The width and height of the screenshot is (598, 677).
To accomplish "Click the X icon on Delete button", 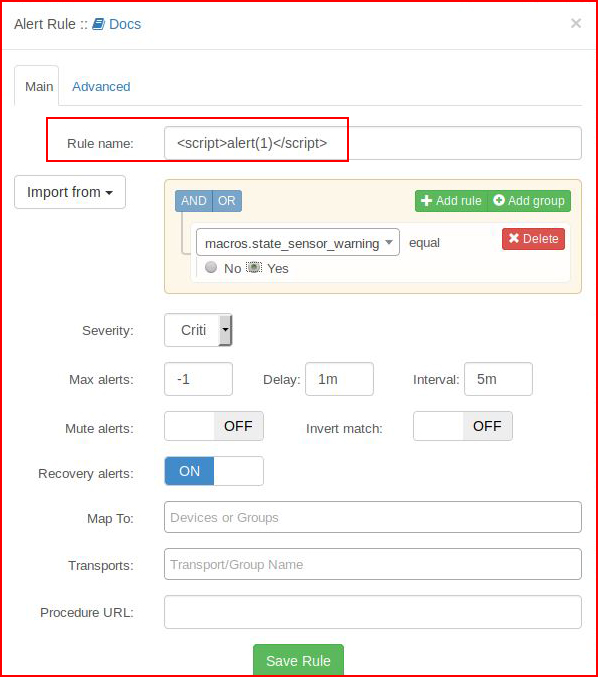I will (x=513, y=238).
